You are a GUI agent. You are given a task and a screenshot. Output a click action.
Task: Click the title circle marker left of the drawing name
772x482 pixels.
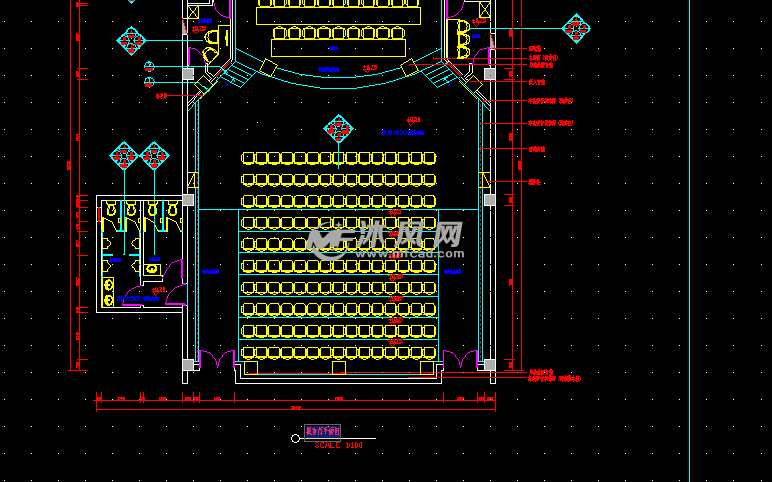pos(295,438)
